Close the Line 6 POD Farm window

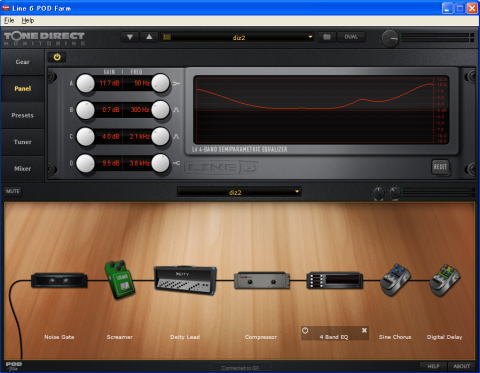[472, 8]
